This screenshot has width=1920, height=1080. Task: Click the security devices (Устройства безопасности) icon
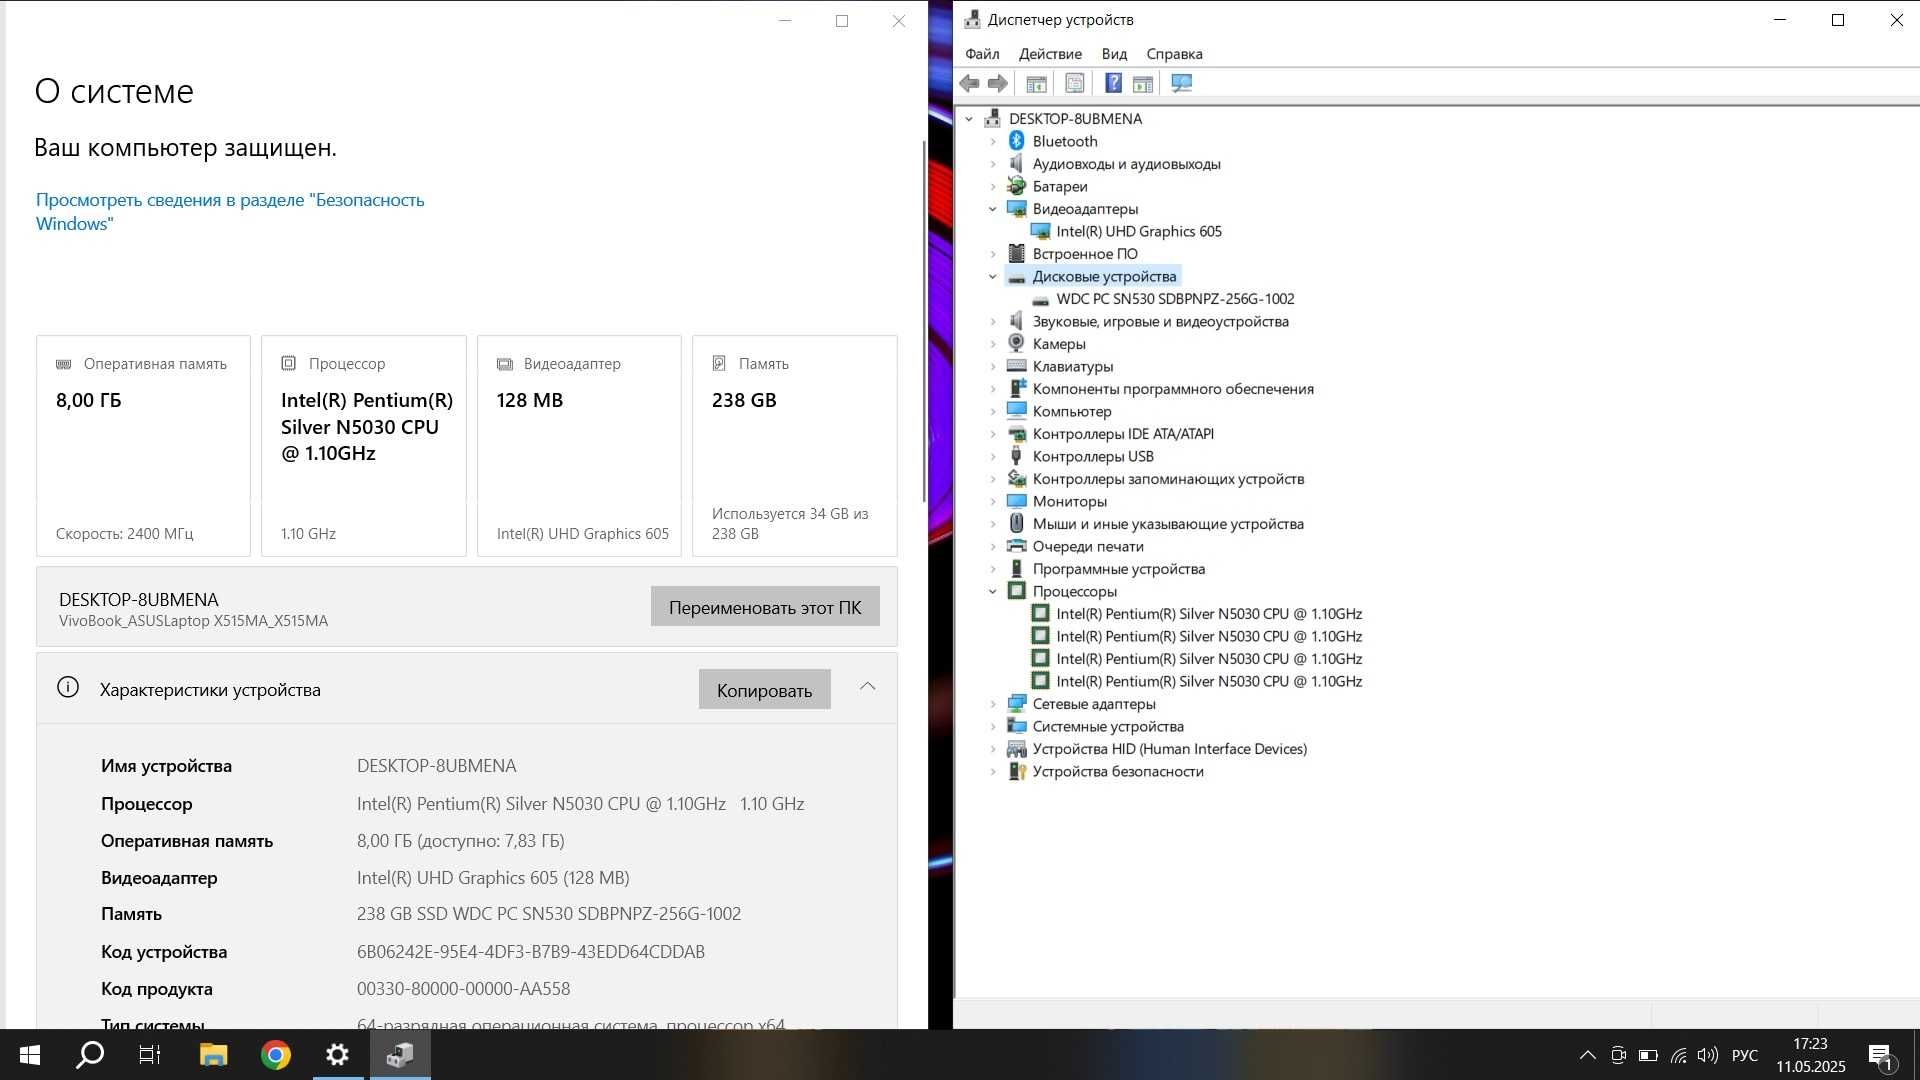coord(1017,771)
